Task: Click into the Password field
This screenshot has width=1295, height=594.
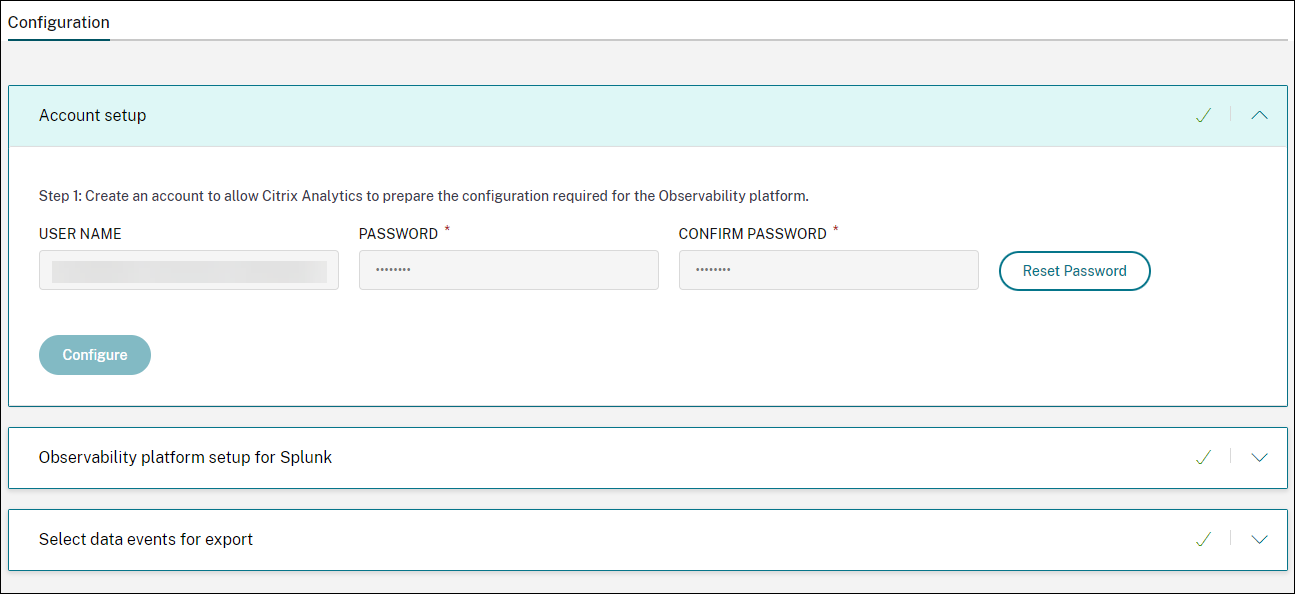Action: pyautogui.click(x=508, y=270)
